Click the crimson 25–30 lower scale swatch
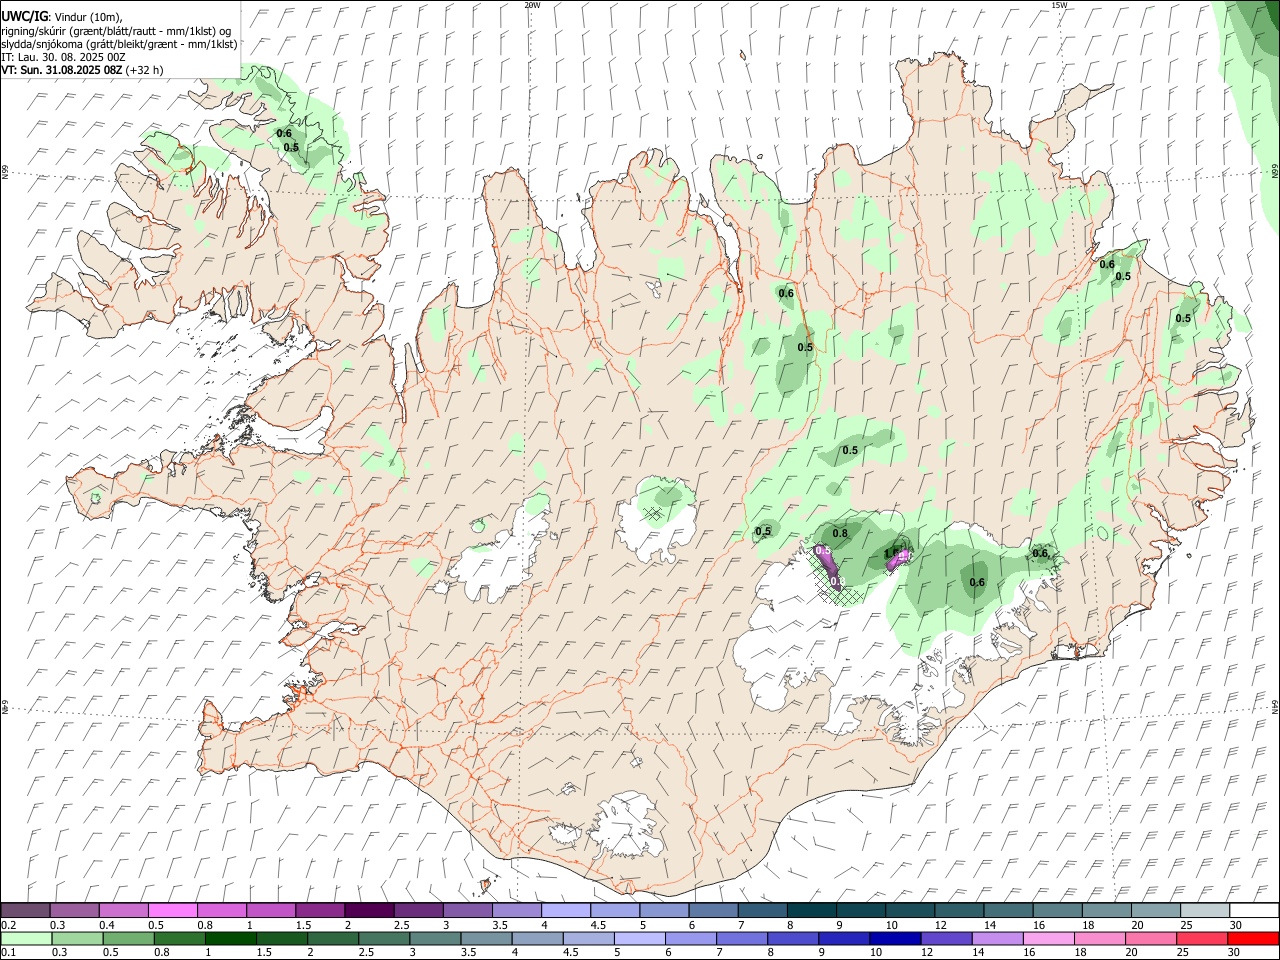Screen dimensions: 1280x960 tap(1201, 938)
